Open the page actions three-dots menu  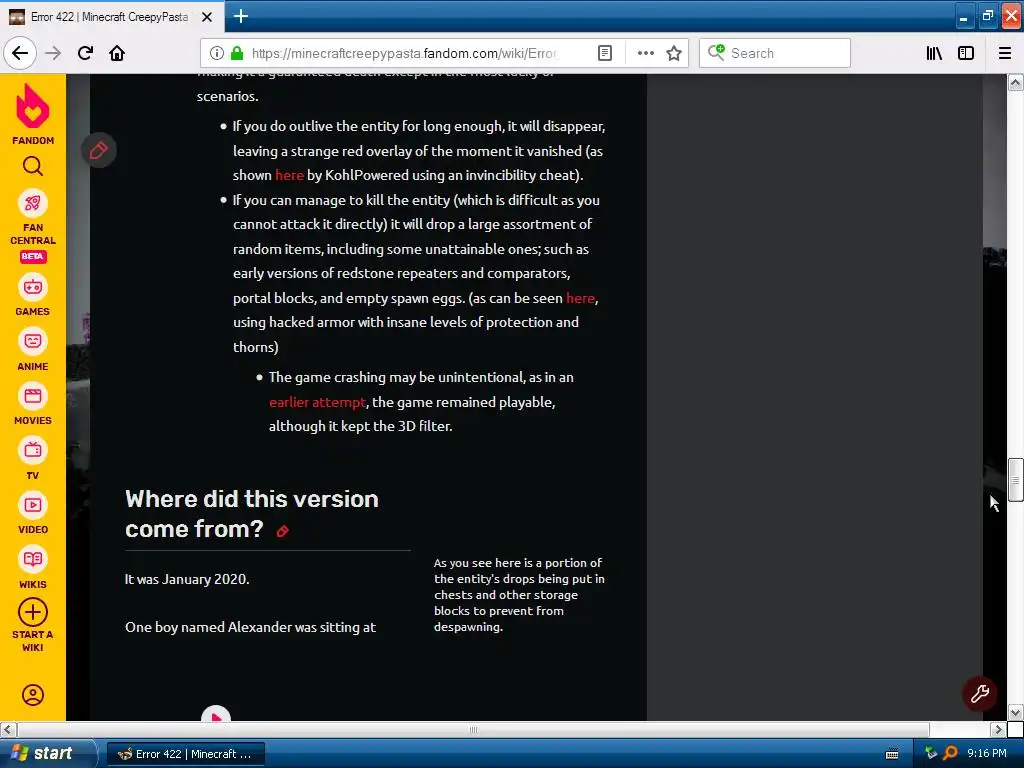click(x=645, y=53)
